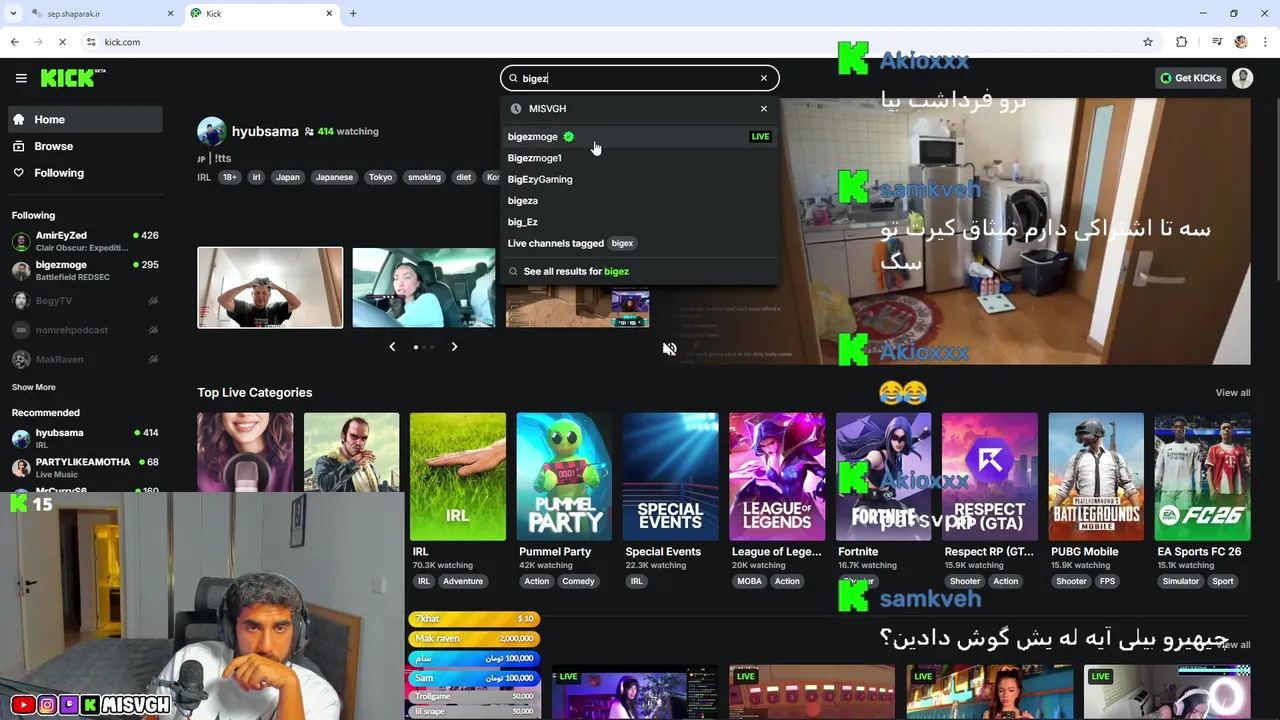1280x720 pixels.
Task: Clear the search box text
Action: (x=764, y=78)
